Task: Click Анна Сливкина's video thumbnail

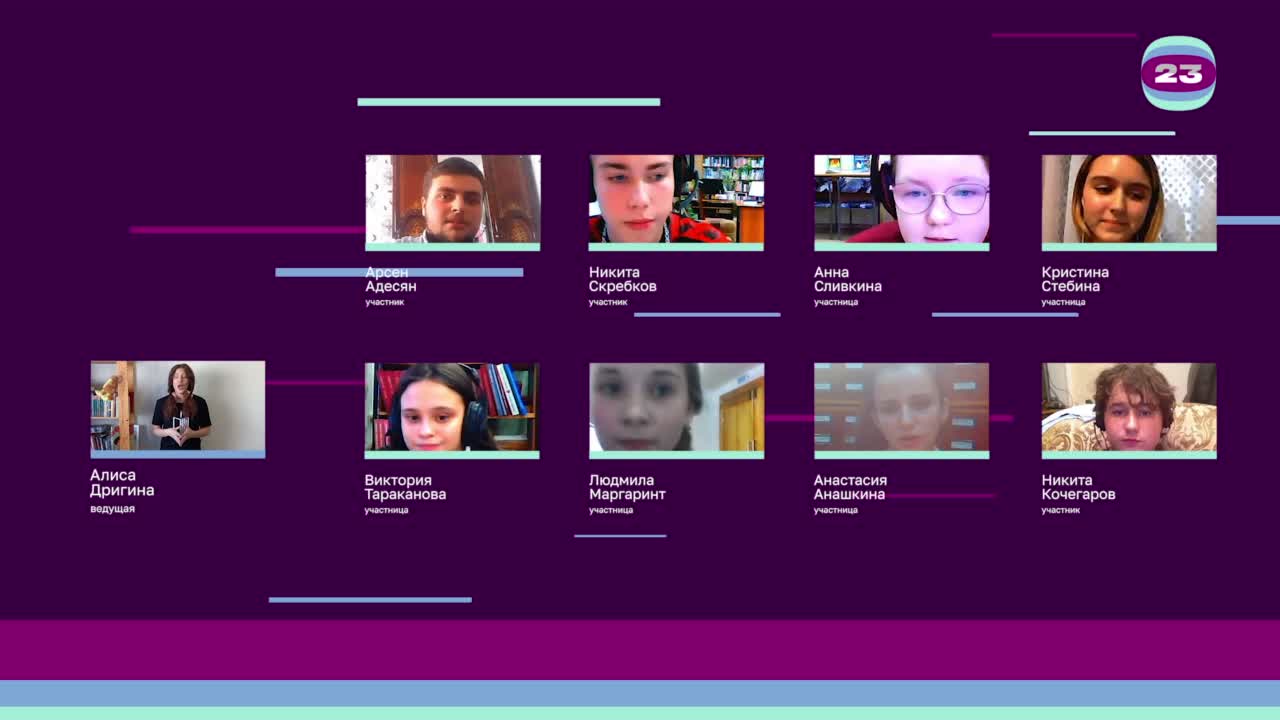Action: click(901, 199)
